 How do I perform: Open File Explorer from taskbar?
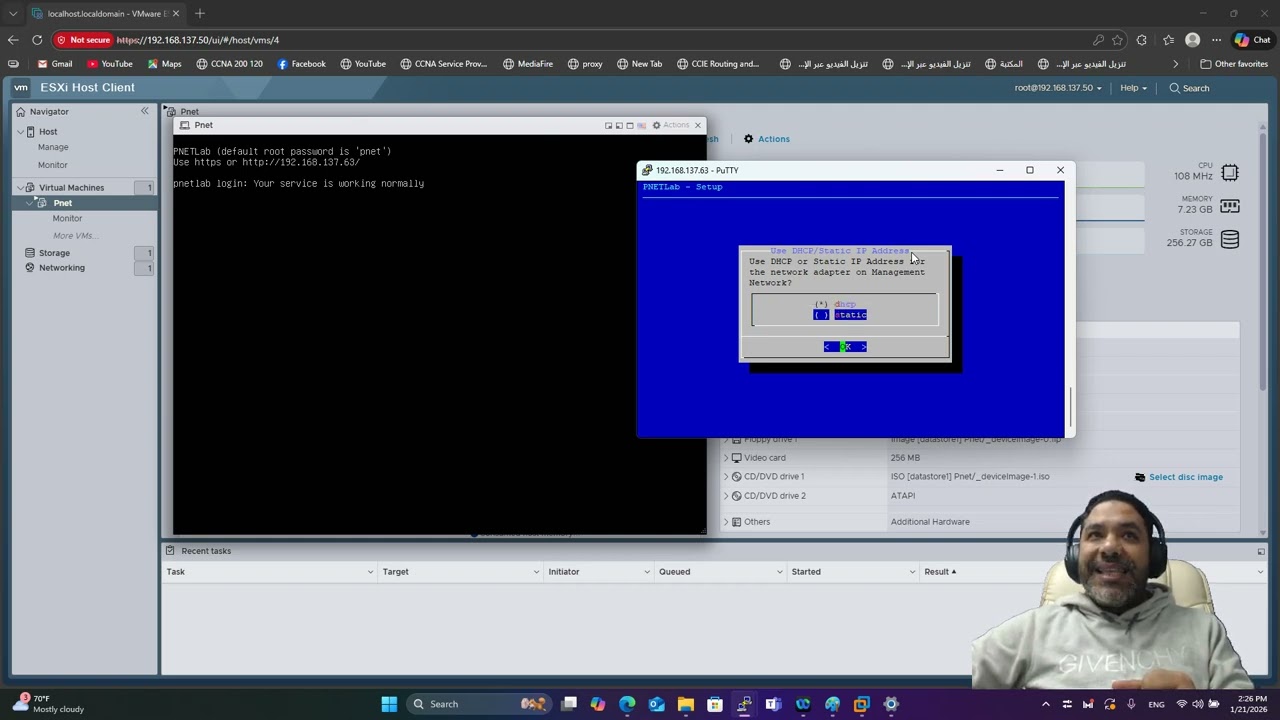[686, 704]
